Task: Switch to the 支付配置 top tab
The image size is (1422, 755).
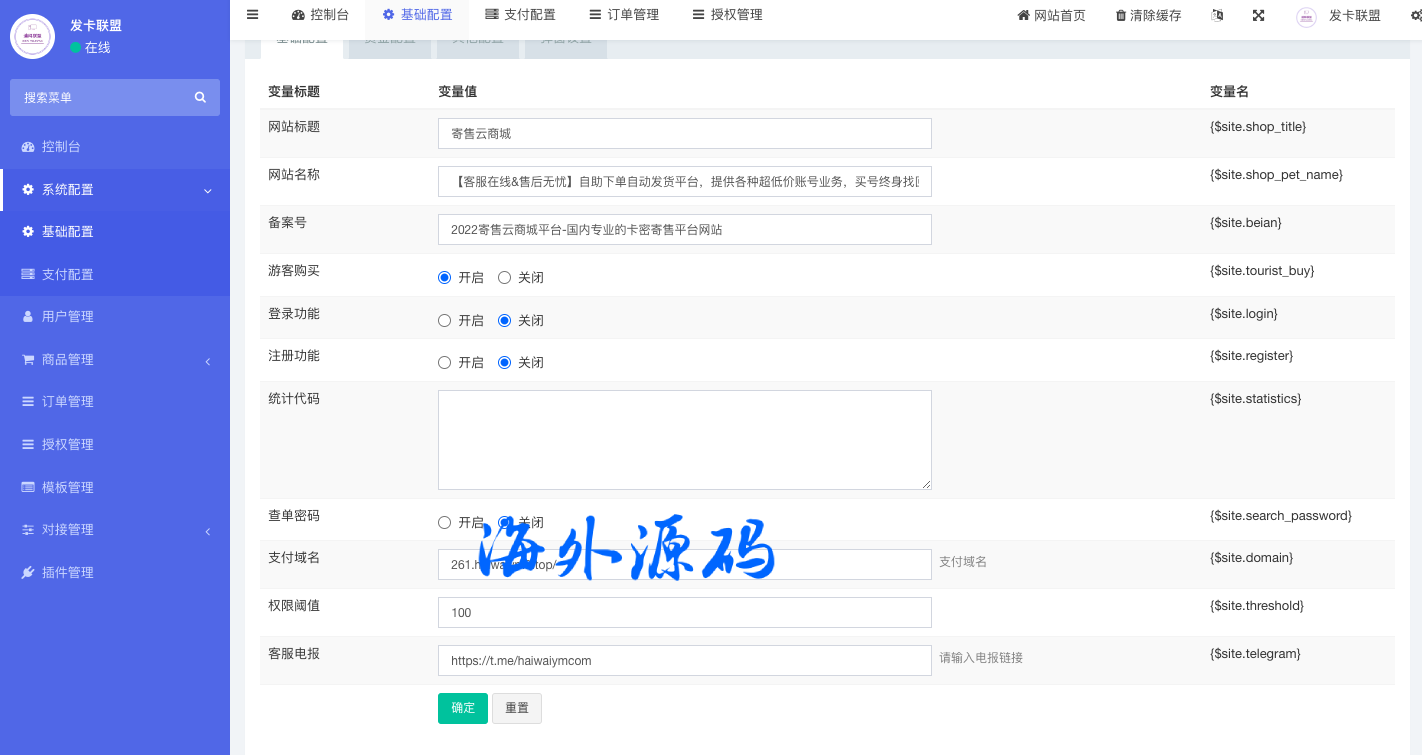Action: point(519,15)
